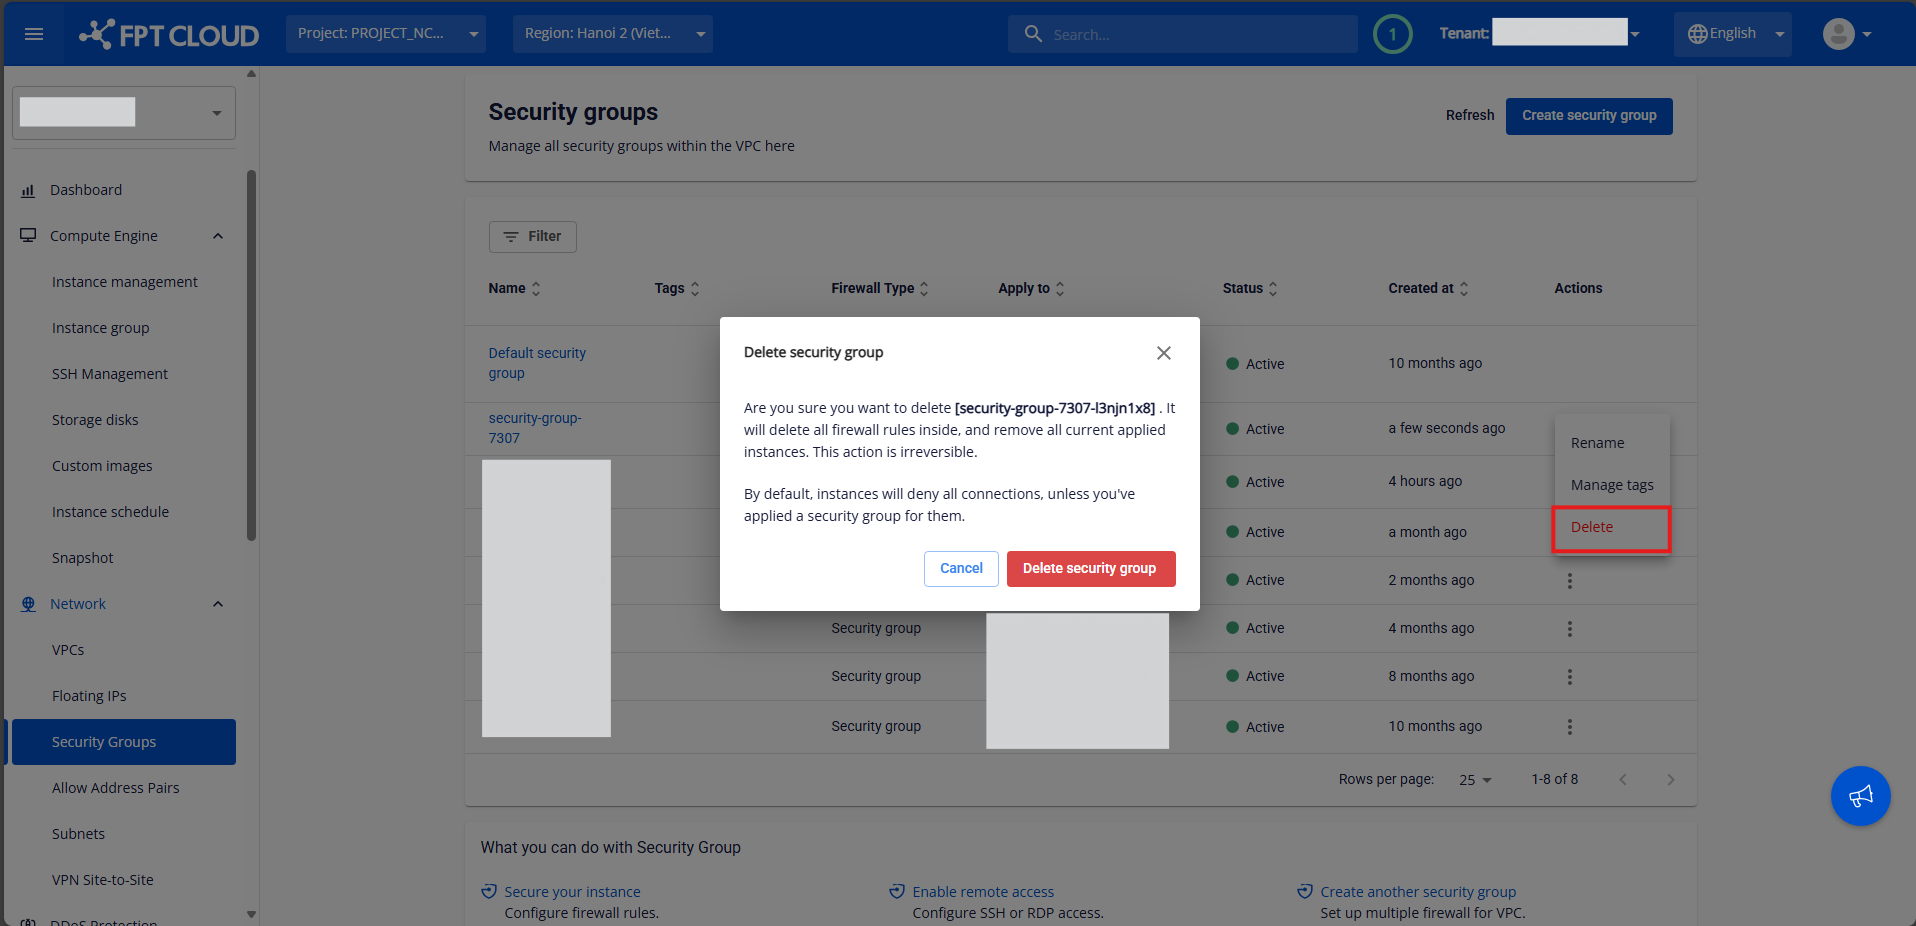1916x926 pixels.
Task: Confirm with Delete security group button
Action: 1090,568
